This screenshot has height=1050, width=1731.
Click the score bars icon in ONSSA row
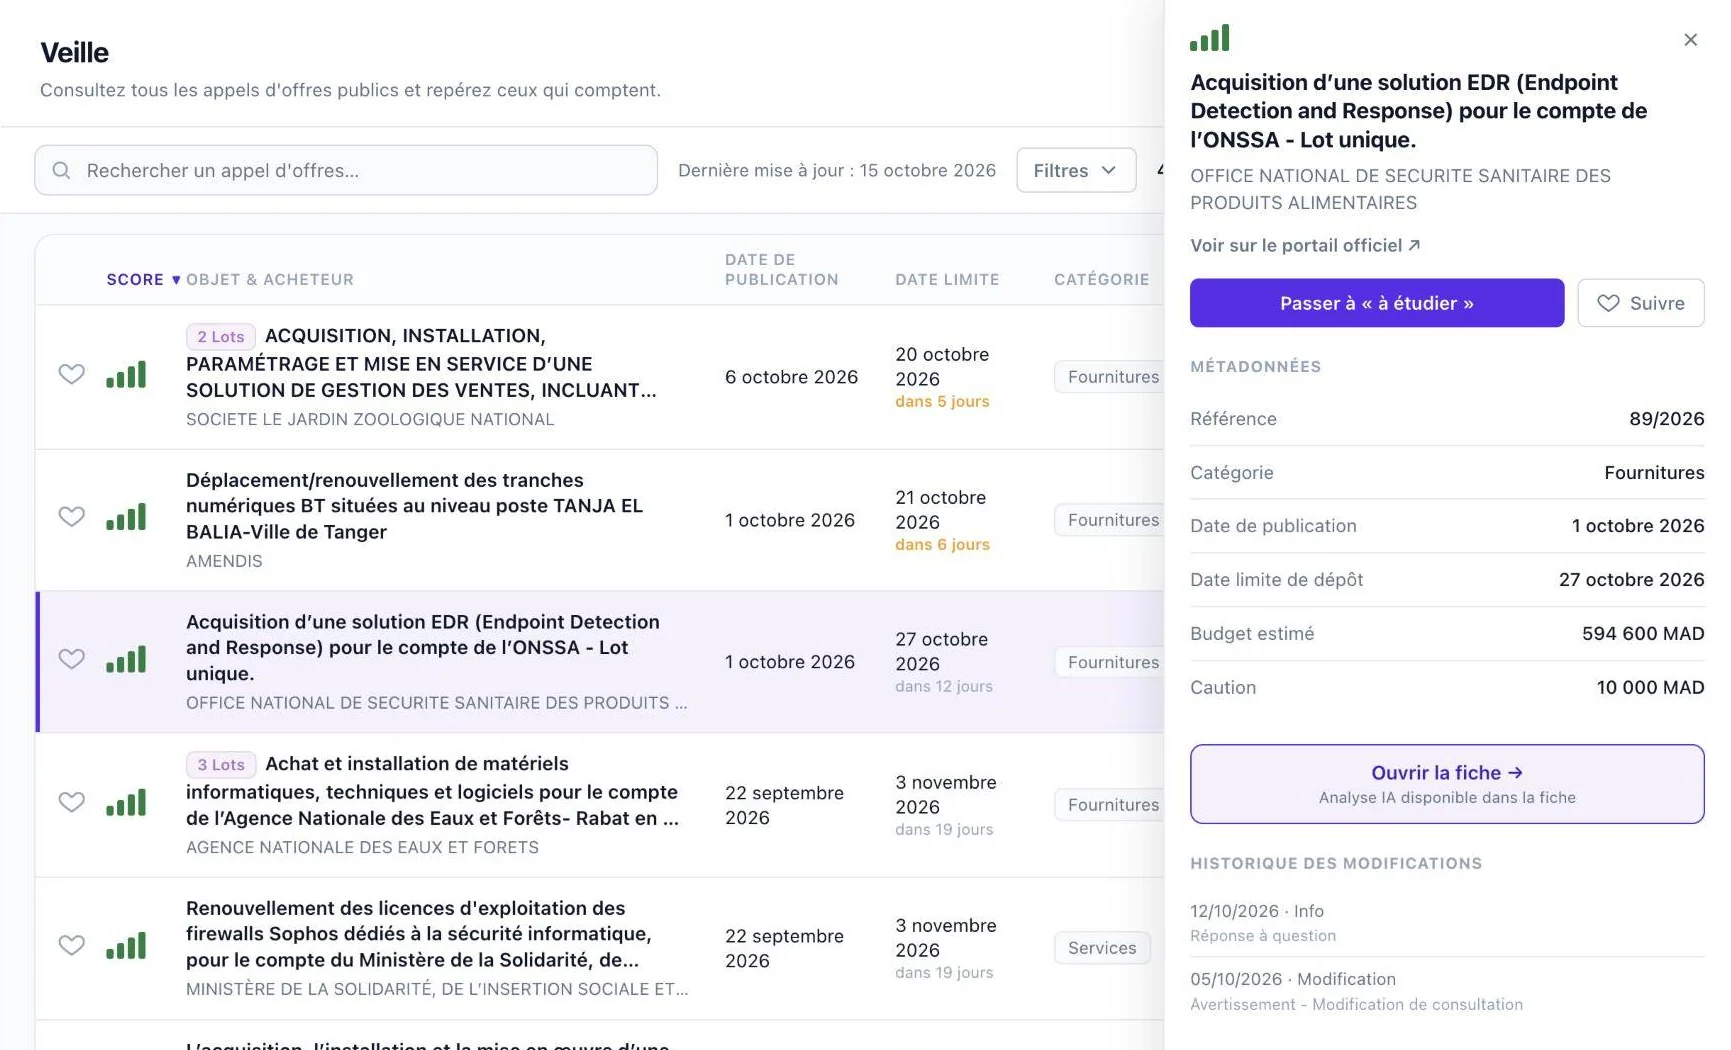[x=126, y=659]
